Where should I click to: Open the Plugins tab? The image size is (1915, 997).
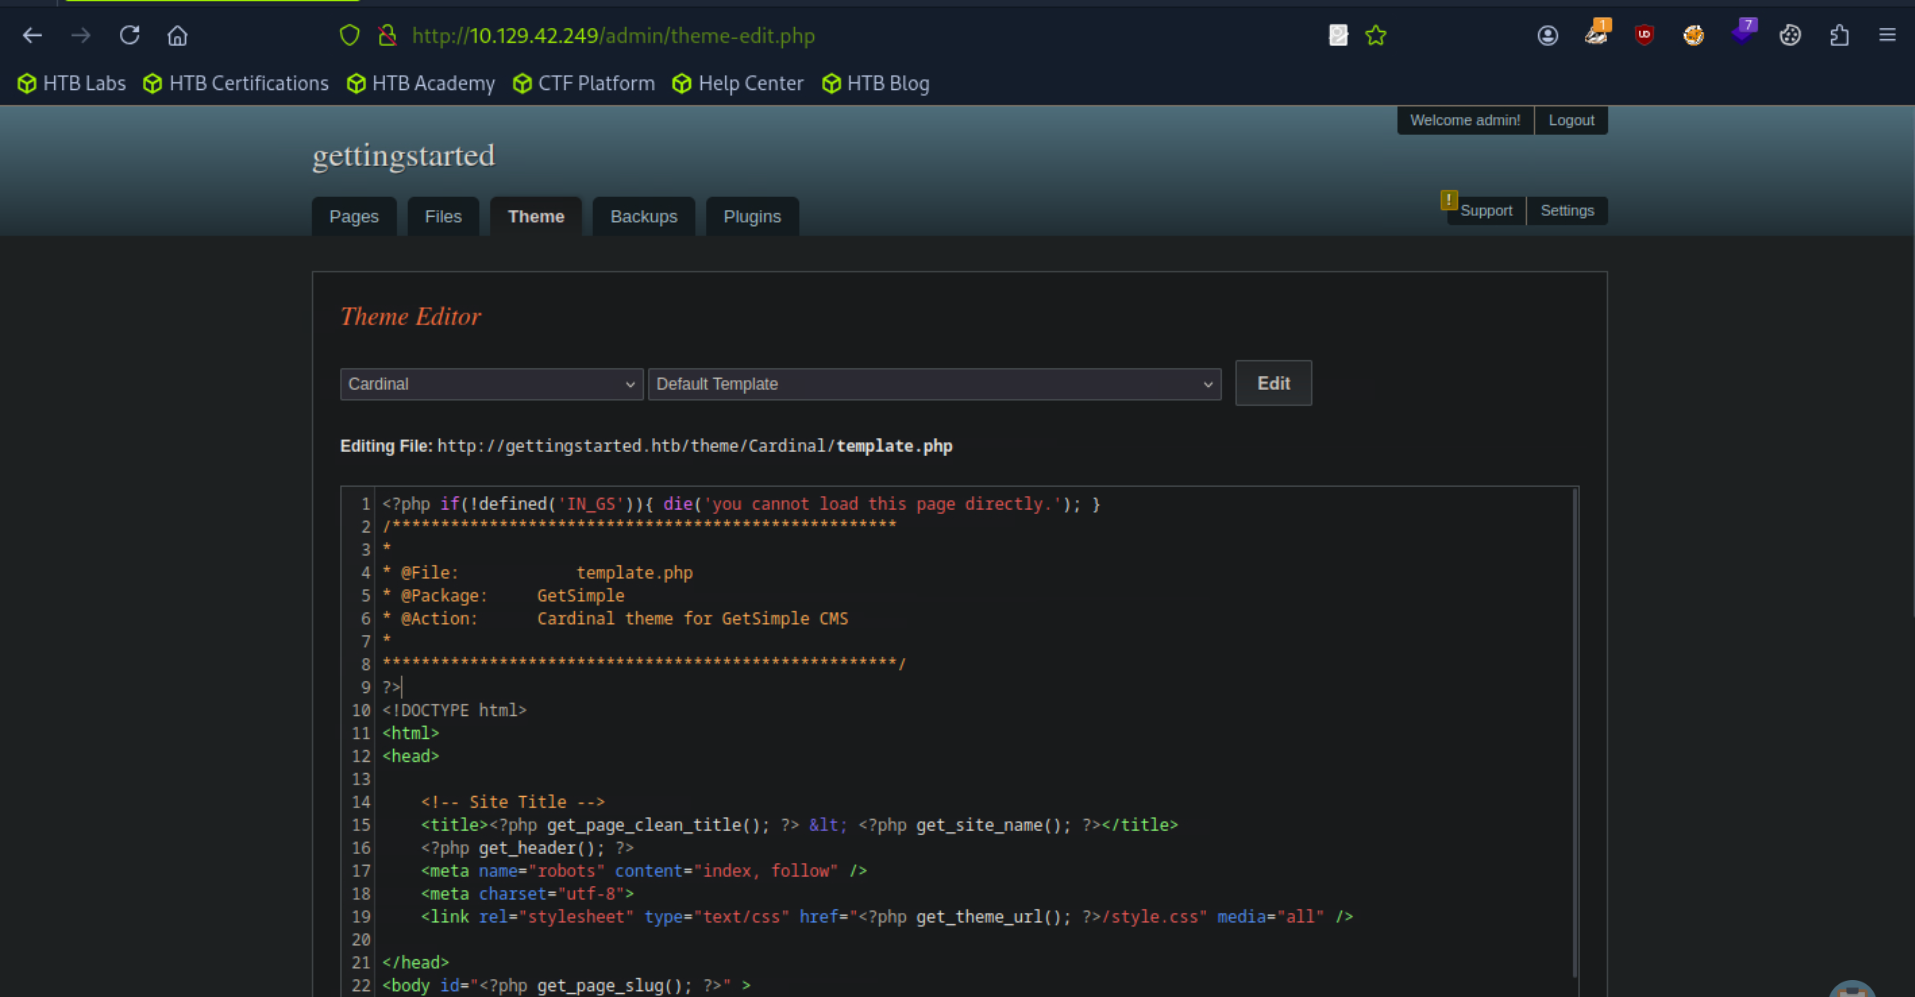click(x=752, y=217)
